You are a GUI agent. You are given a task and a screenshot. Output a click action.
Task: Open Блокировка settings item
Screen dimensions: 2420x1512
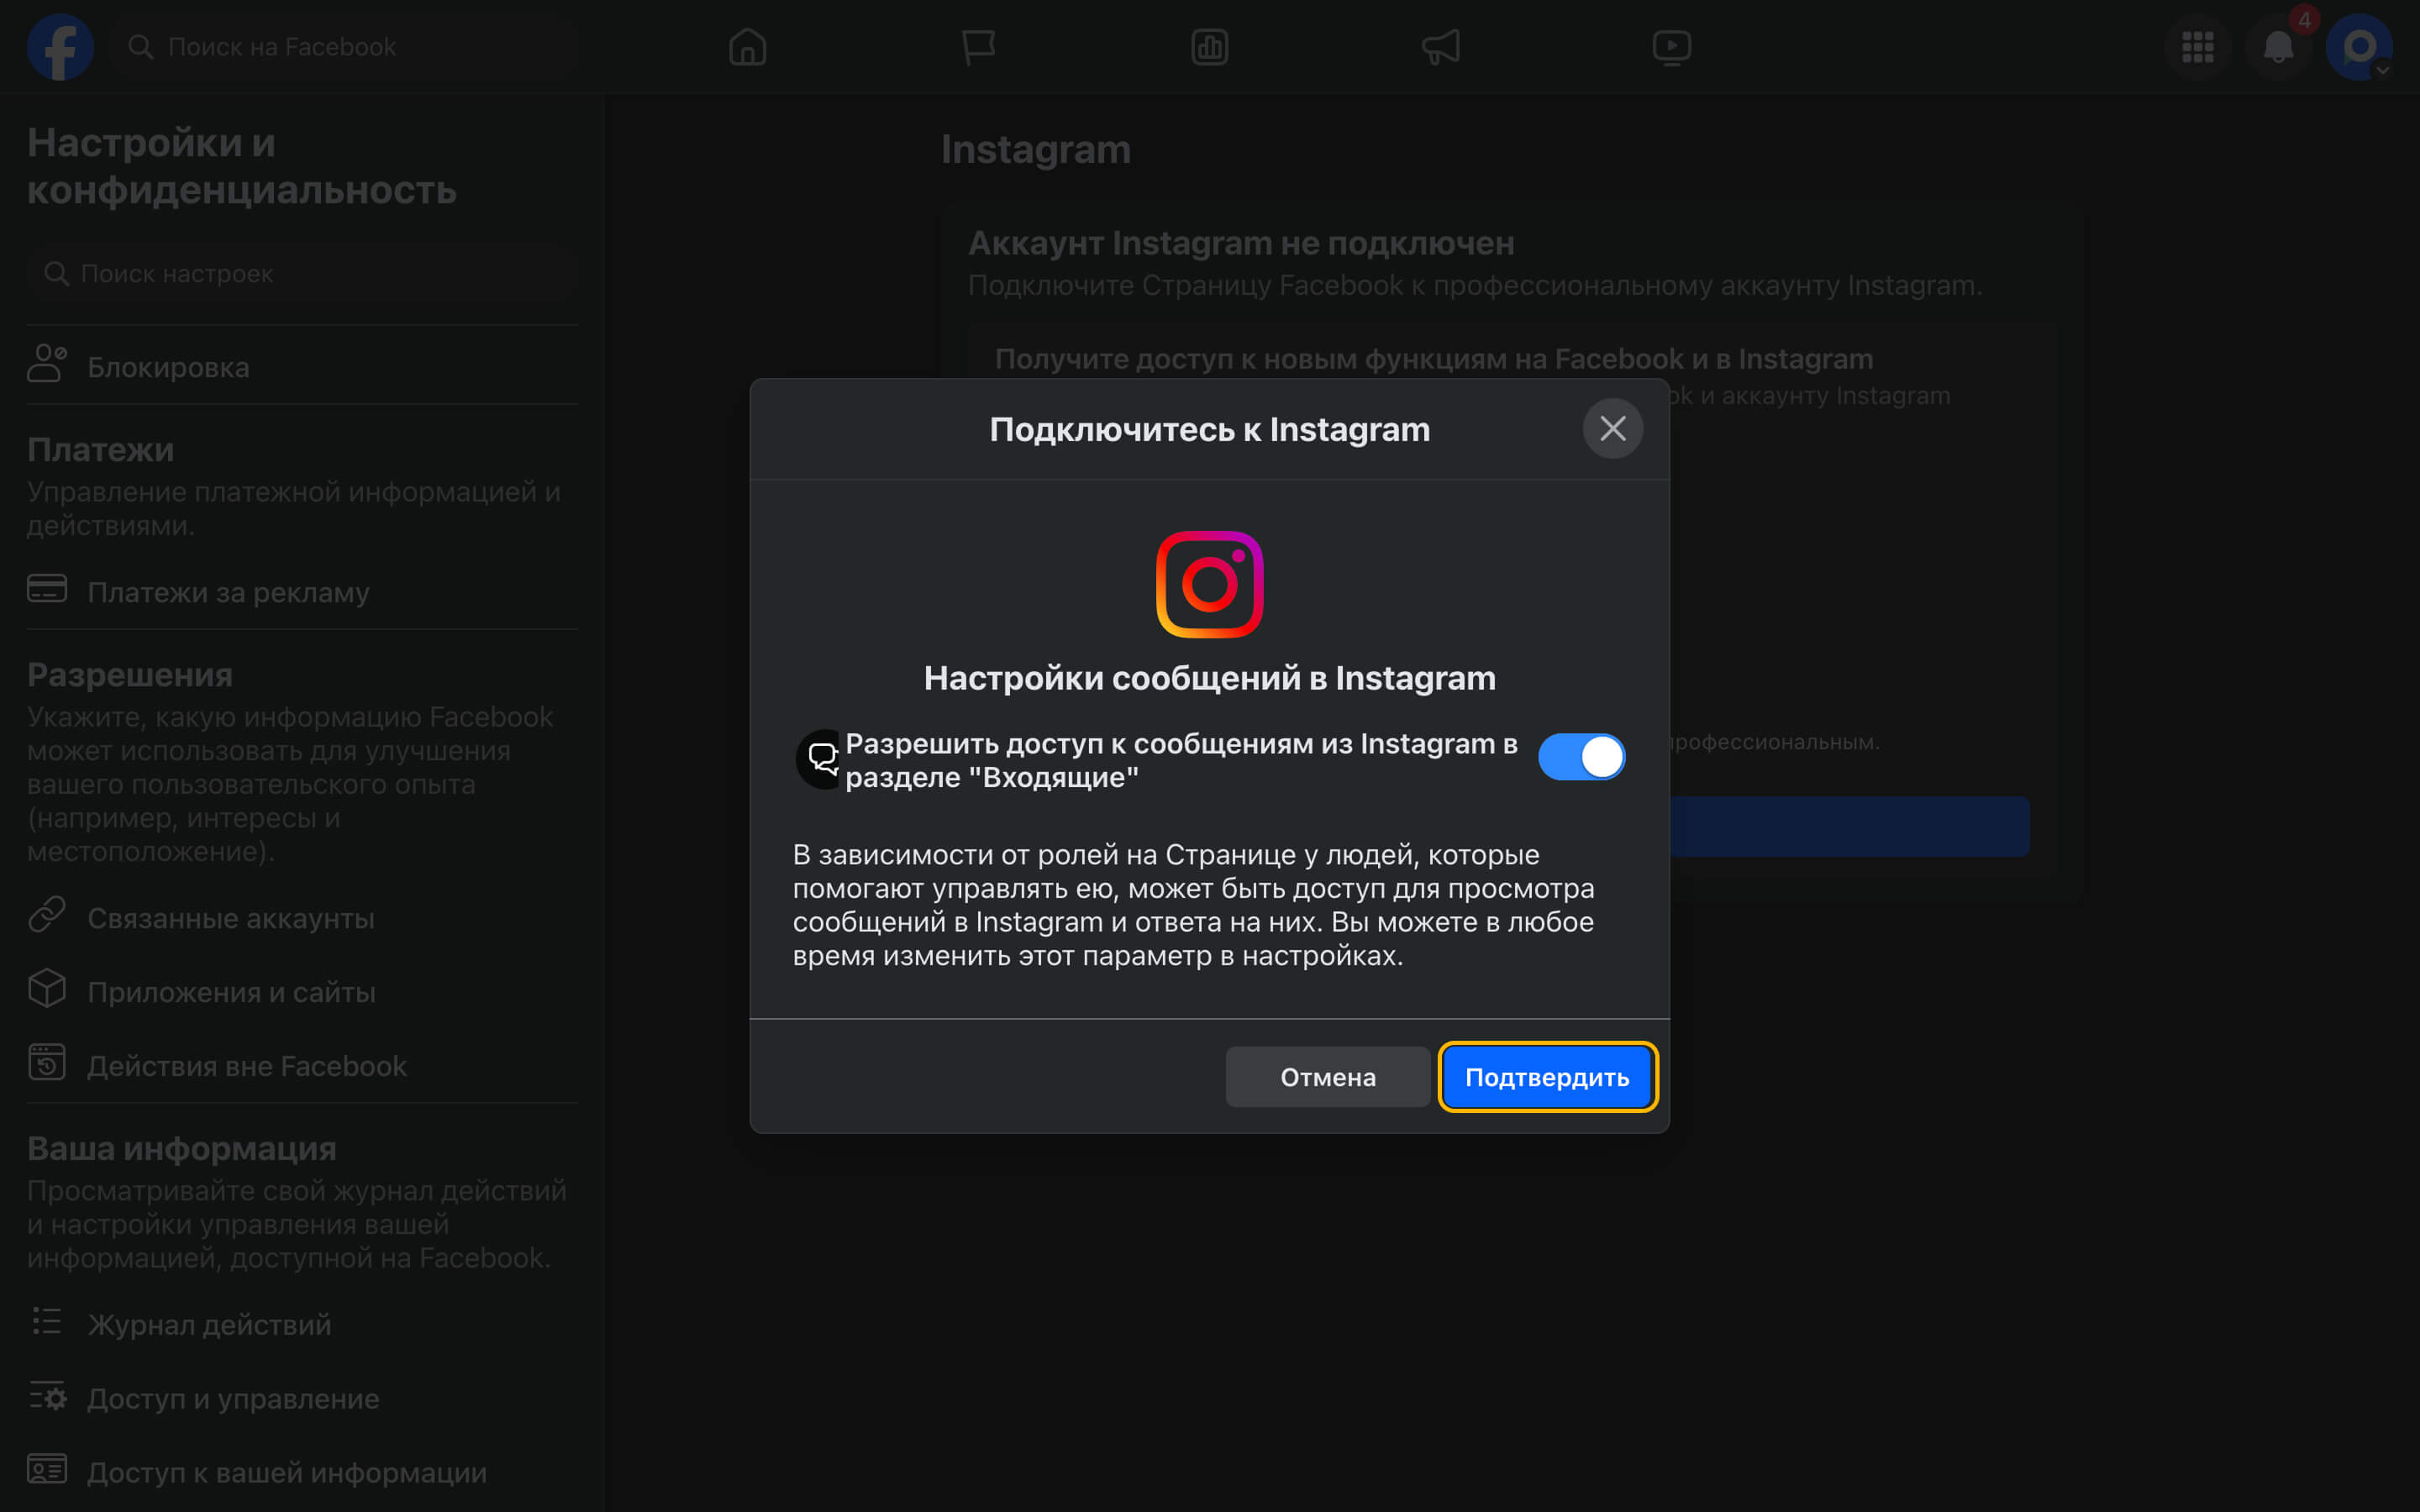[x=168, y=367]
